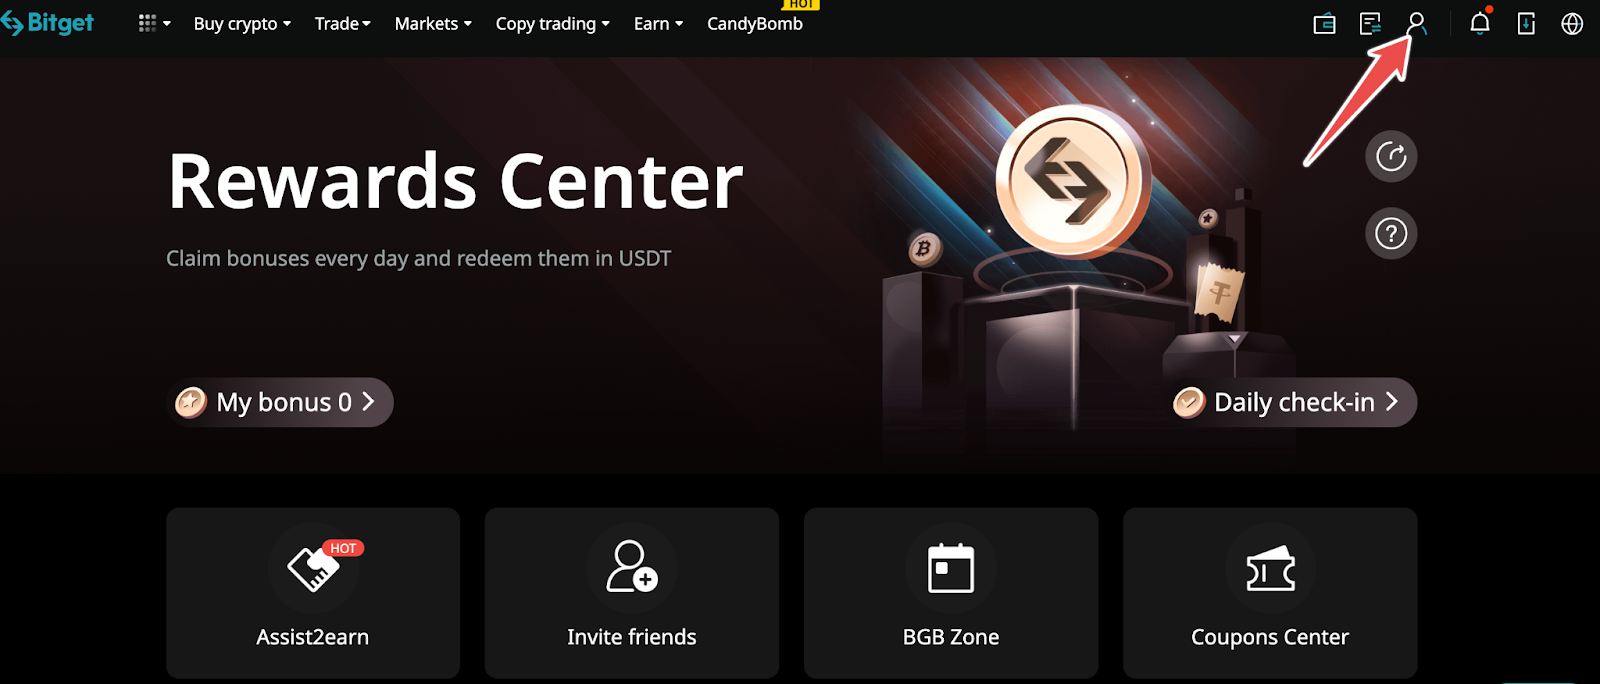Viewport: 1600px width, 684px height.
Task: Open the Assist2earn card
Action: coord(313,593)
